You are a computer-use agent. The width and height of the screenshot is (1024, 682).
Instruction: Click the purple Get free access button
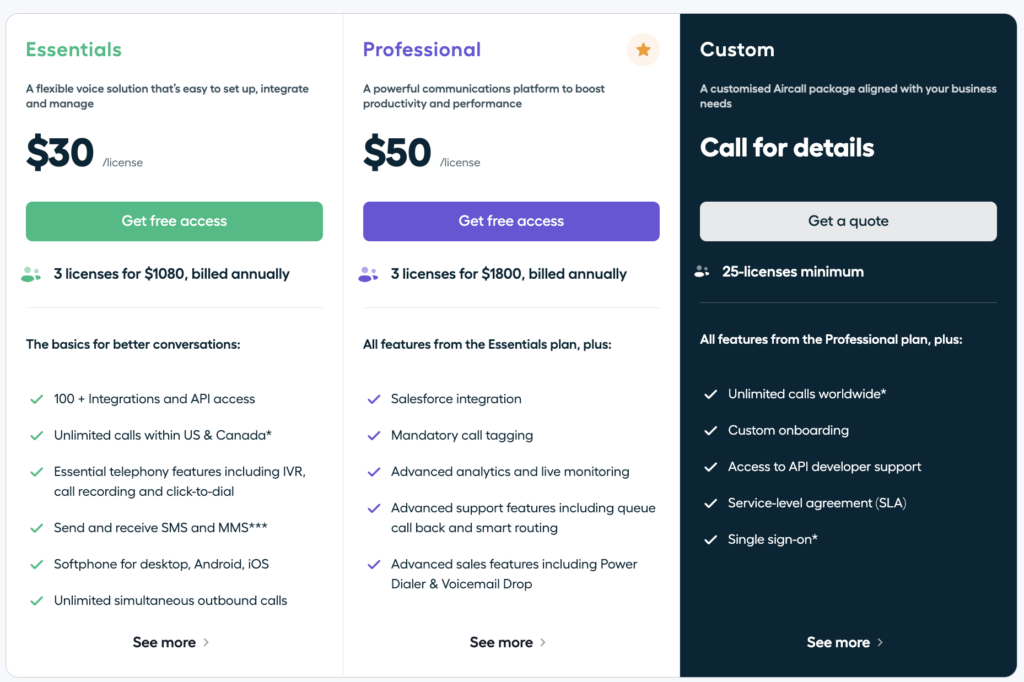(511, 221)
